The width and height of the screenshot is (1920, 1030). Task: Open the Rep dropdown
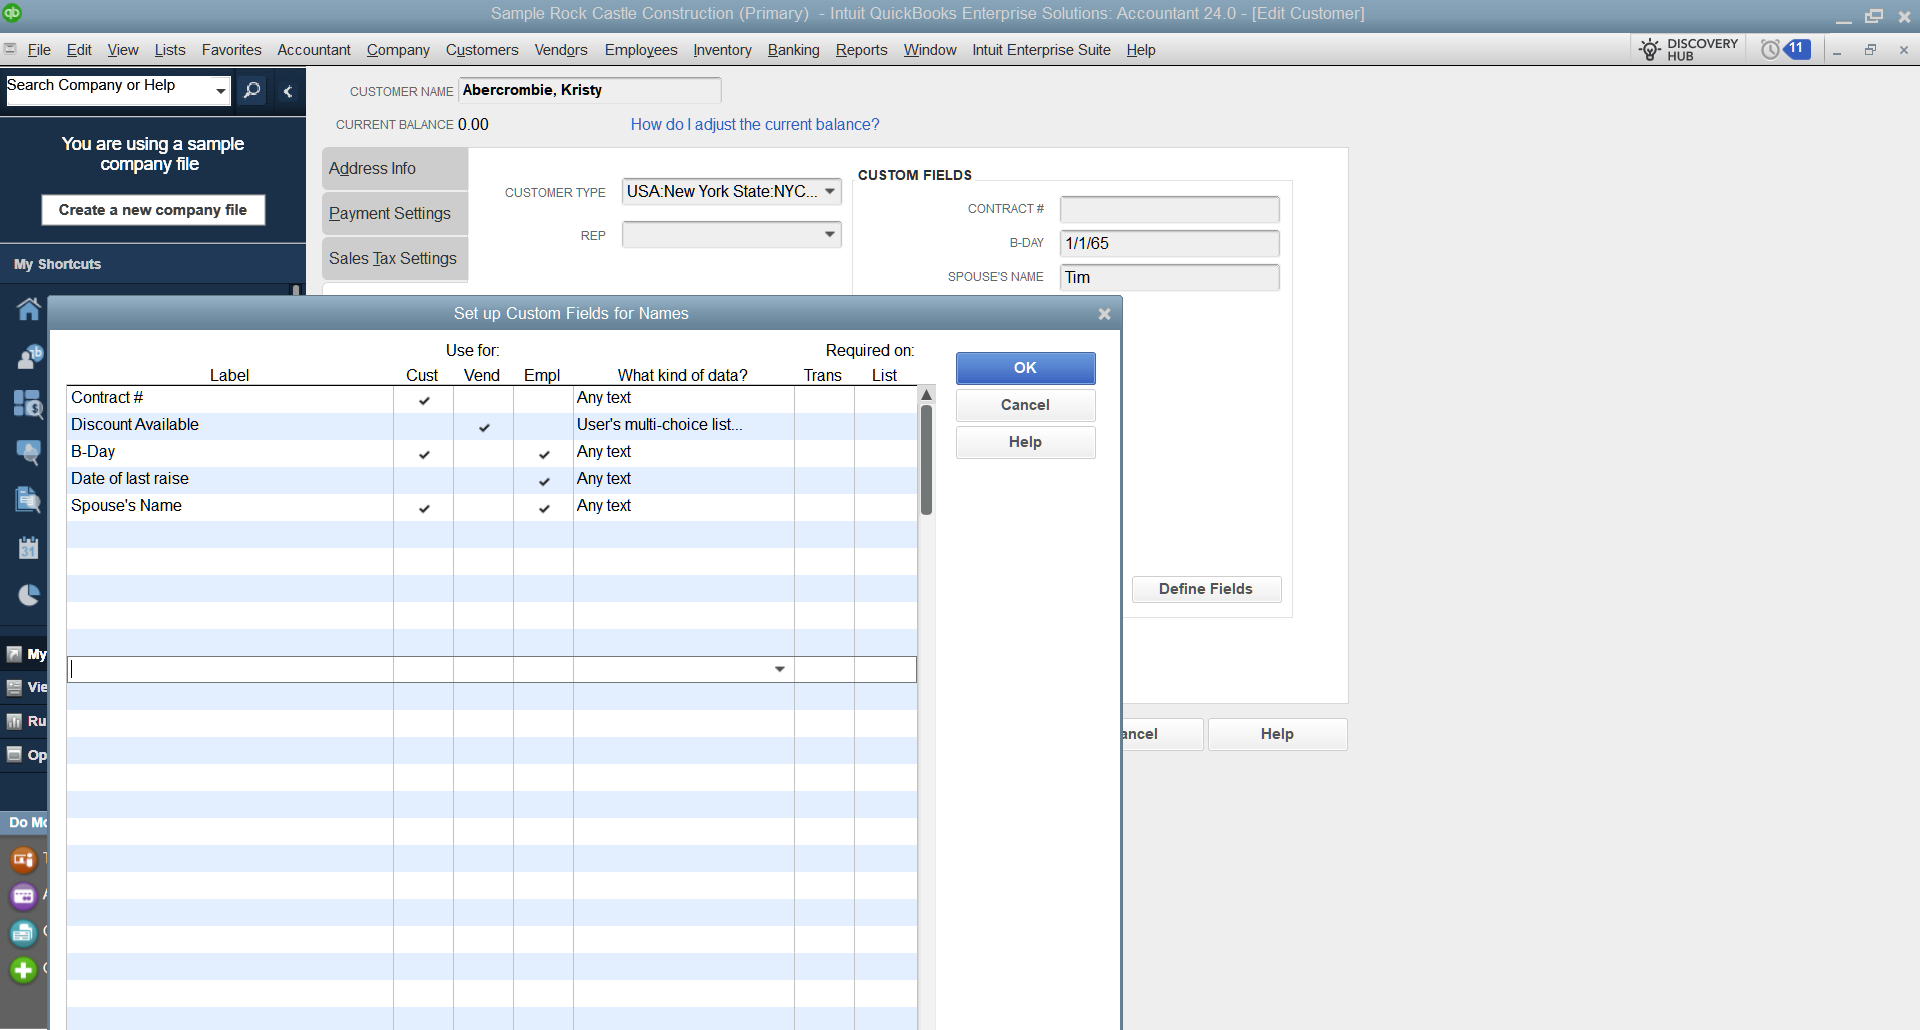coord(830,235)
